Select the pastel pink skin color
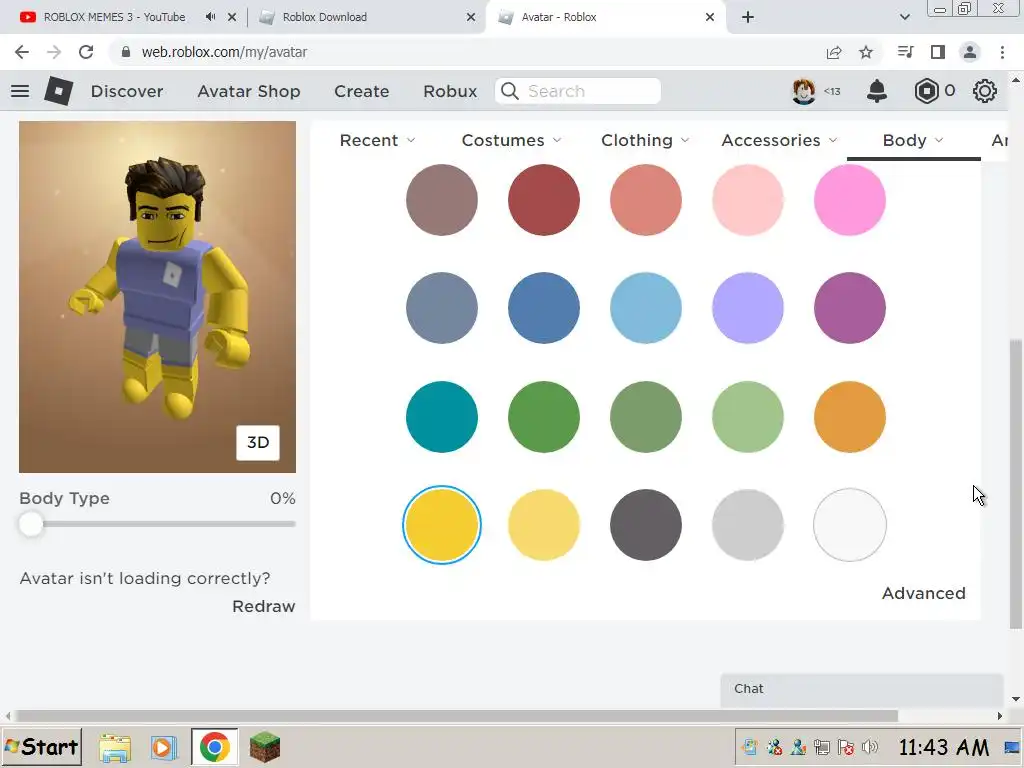Viewport: 1024px width, 768px height. (x=748, y=200)
